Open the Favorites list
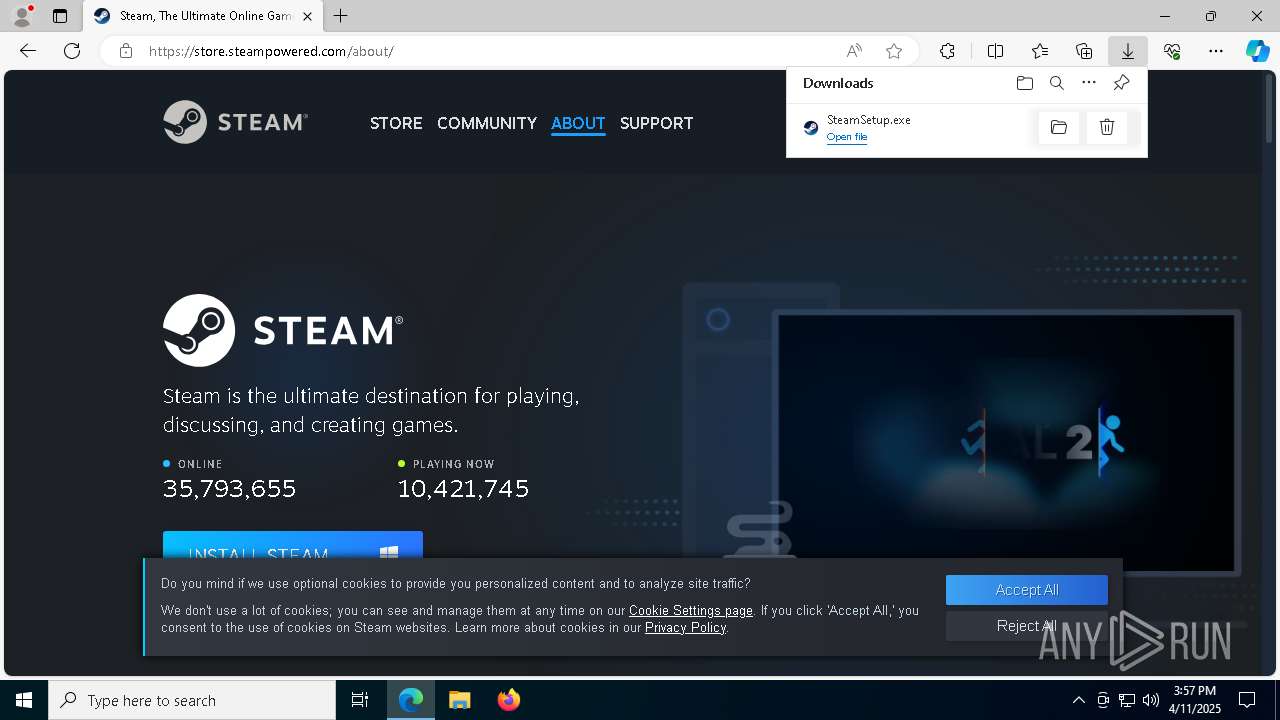1280x720 pixels. coord(1040,51)
